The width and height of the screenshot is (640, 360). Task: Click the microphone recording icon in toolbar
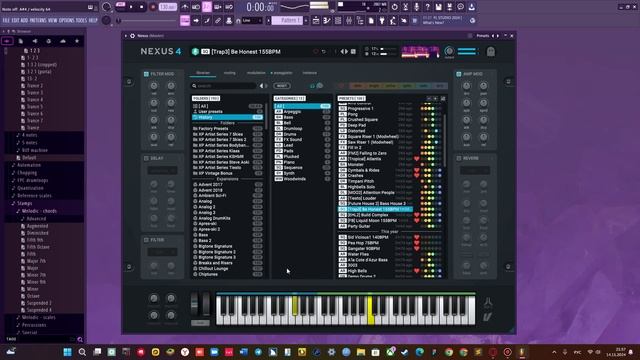[x=416, y=7]
